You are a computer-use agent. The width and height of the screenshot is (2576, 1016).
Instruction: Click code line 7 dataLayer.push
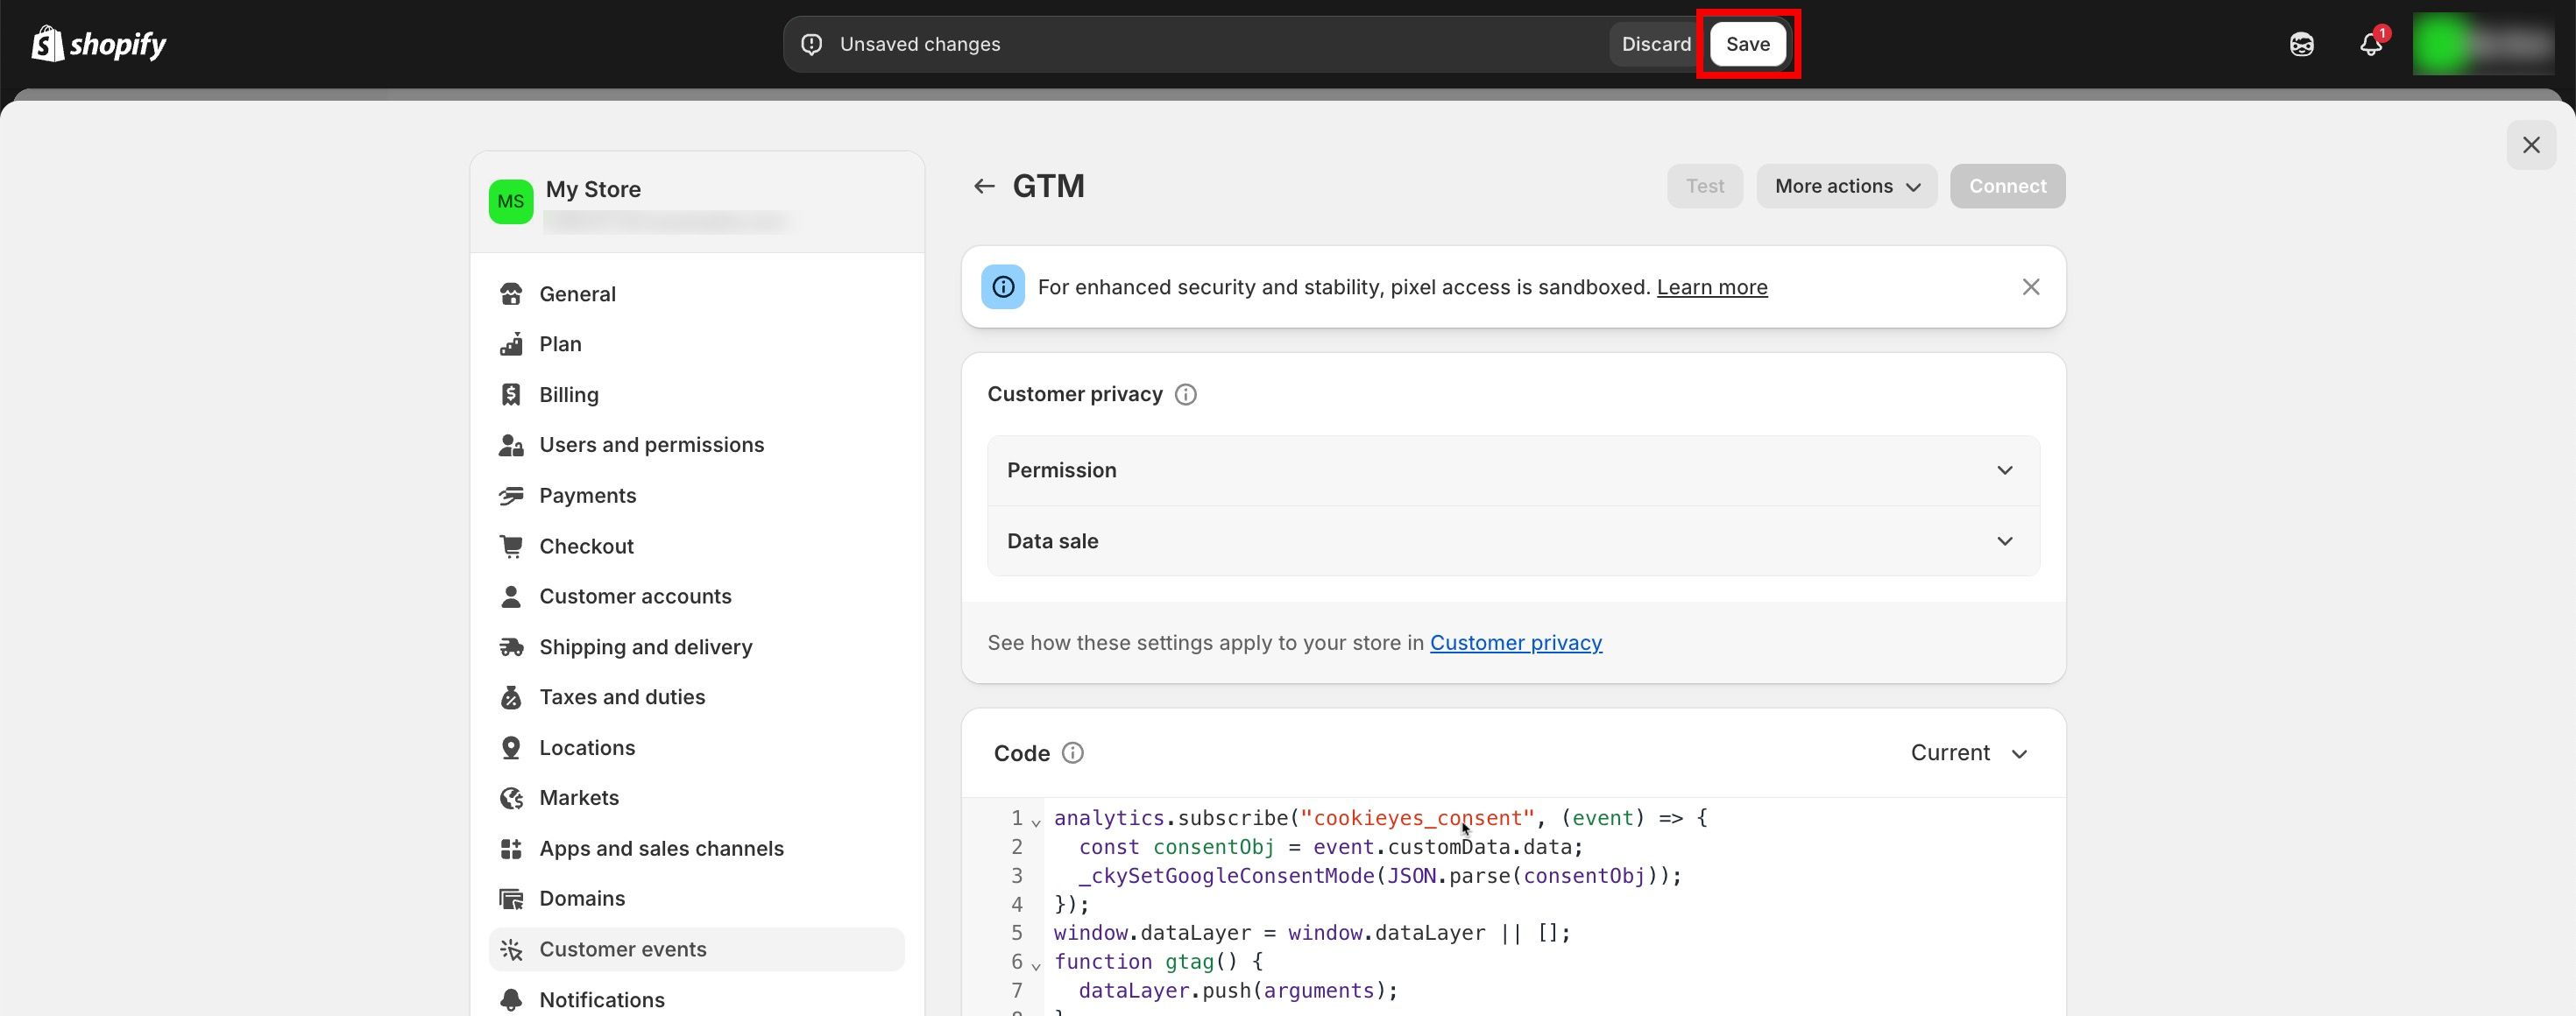[1238, 991]
